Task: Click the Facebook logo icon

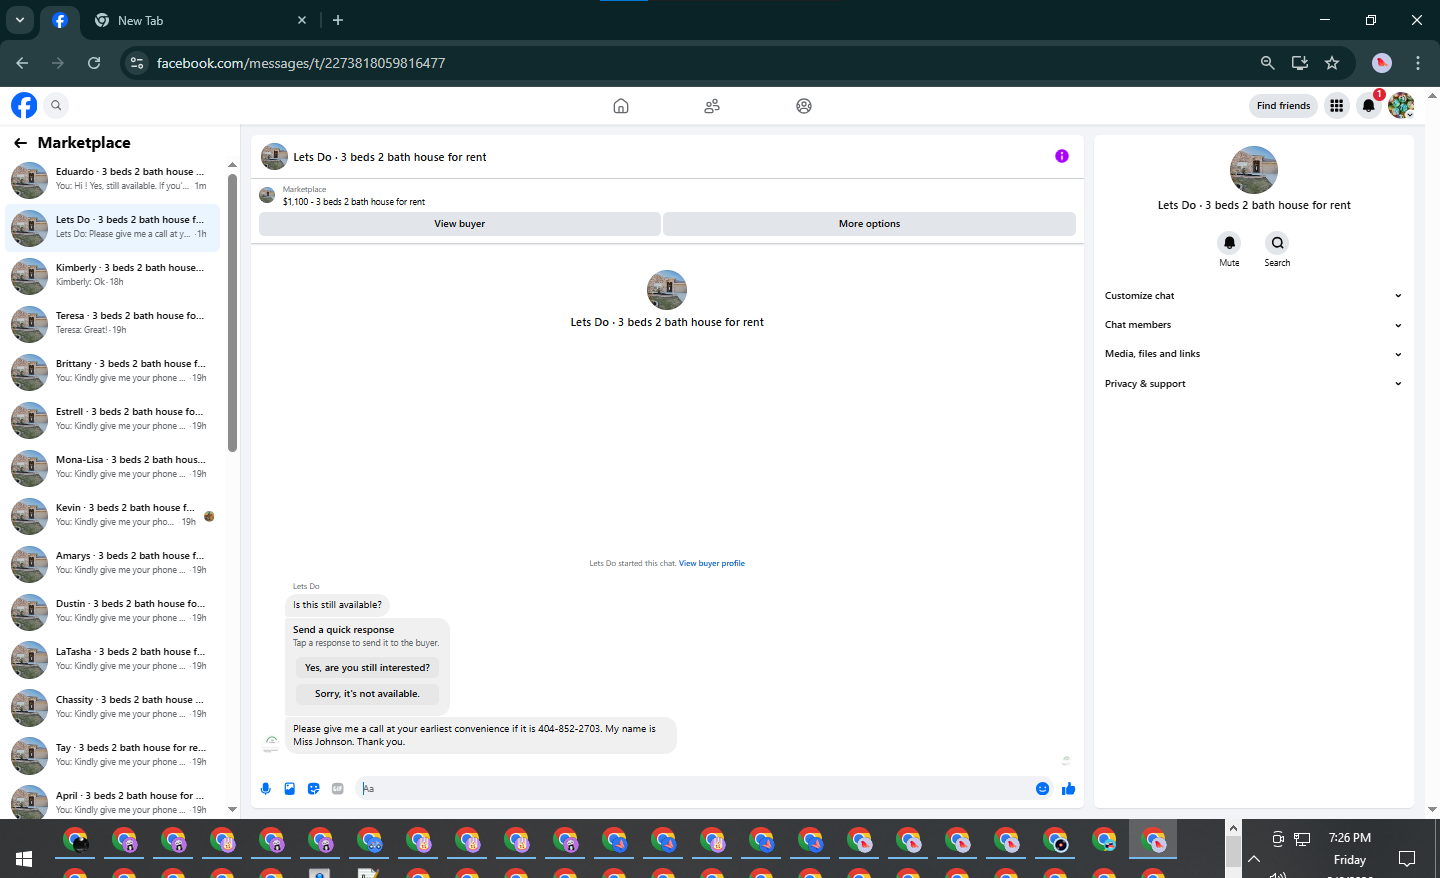Action: click(24, 105)
